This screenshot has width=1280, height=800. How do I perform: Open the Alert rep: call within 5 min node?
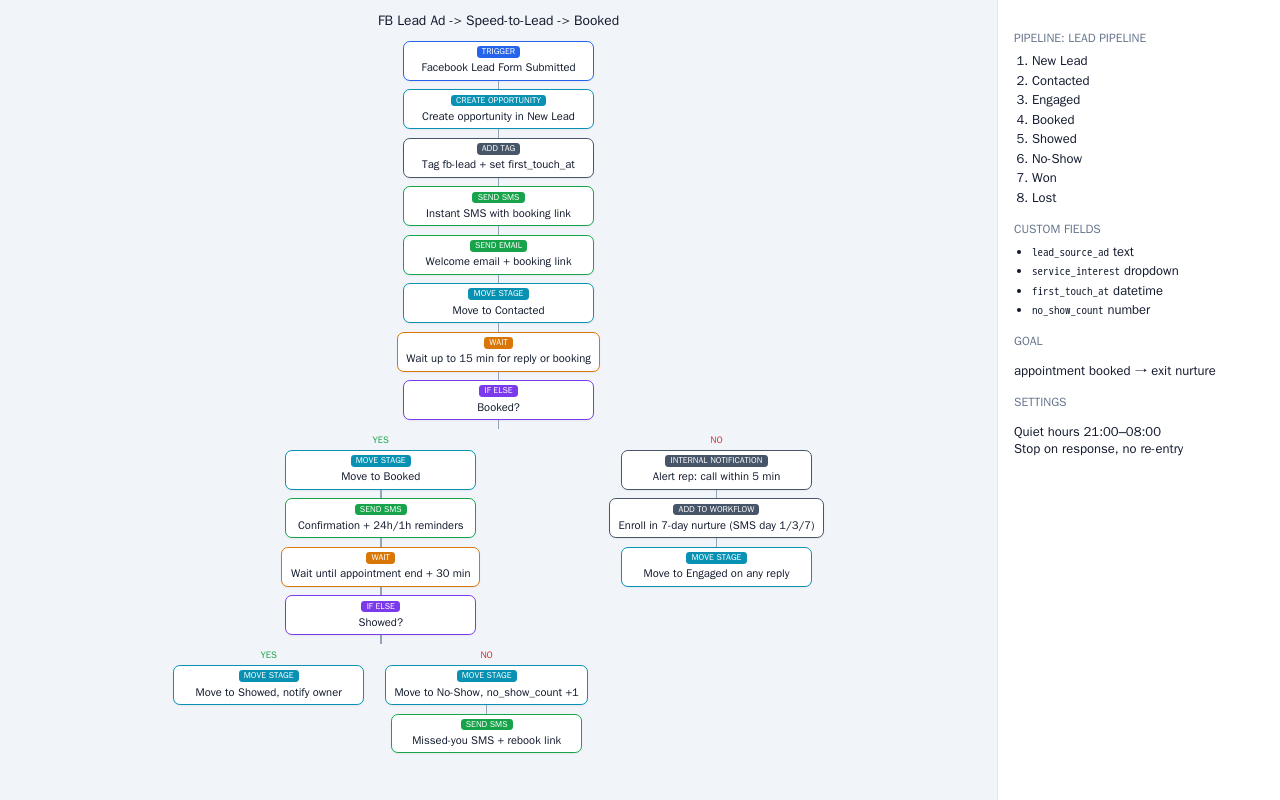click(x=716, y=470)
